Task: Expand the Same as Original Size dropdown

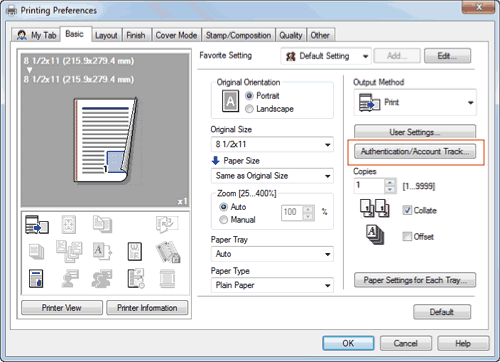Action: (x=272, y=176)
